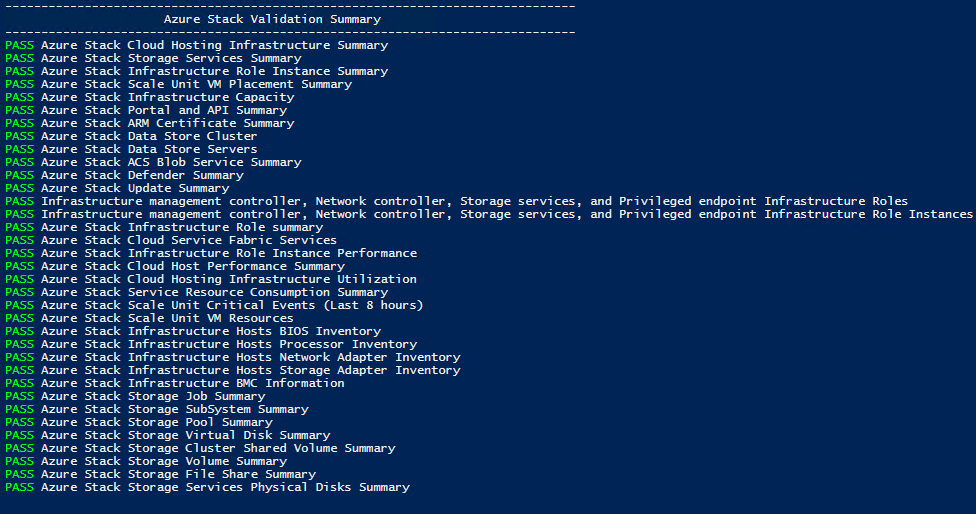The width and height of the screenshot is (976, 514).
Task: Select the Cloud Service Fabric Services line
Action: coord(171,240)
